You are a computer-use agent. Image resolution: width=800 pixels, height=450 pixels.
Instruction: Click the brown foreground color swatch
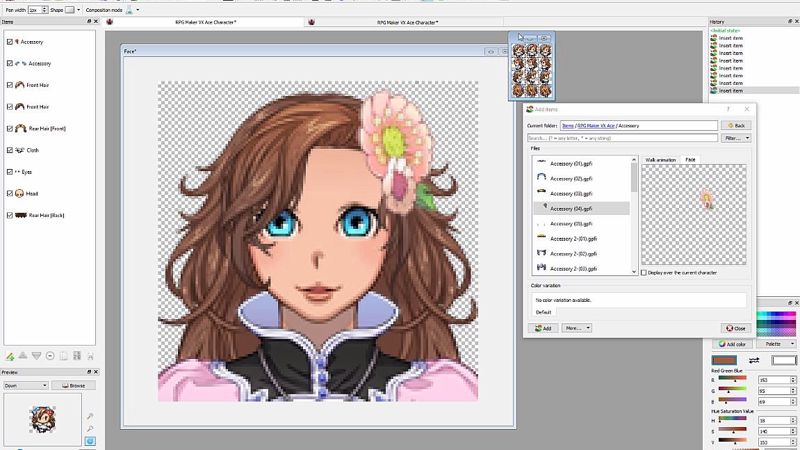pos(724,361)
